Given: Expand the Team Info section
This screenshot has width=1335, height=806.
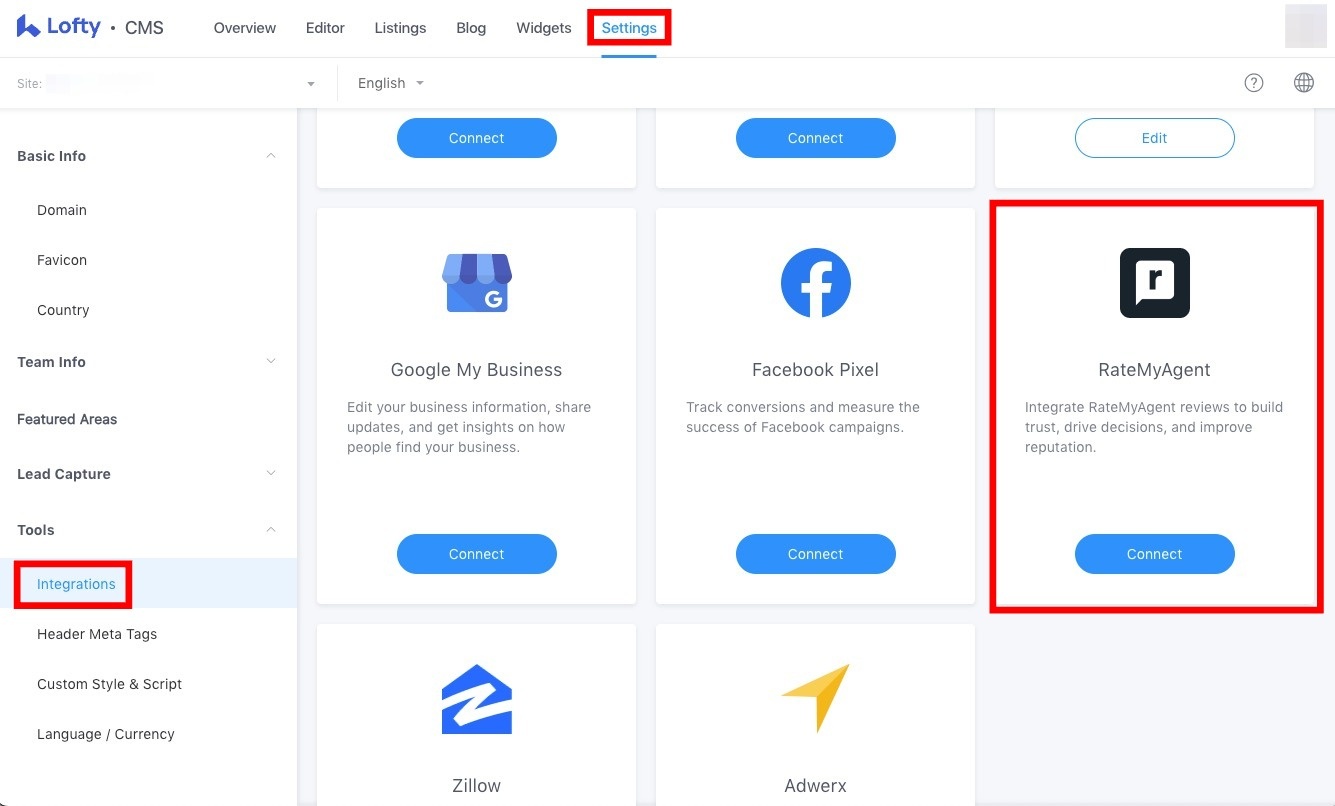Looking at the screenshot, I should (271, 362).
